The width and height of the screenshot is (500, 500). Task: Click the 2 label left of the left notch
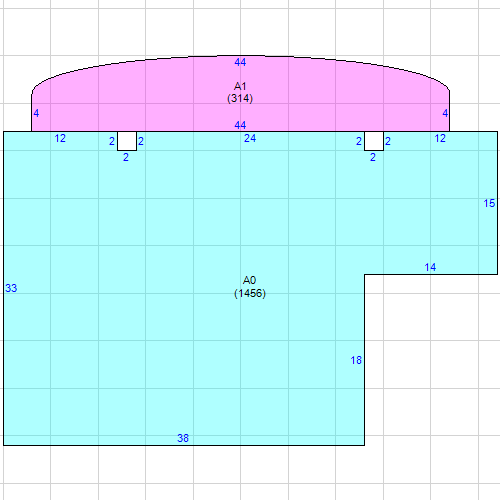[x=112, y=141]
